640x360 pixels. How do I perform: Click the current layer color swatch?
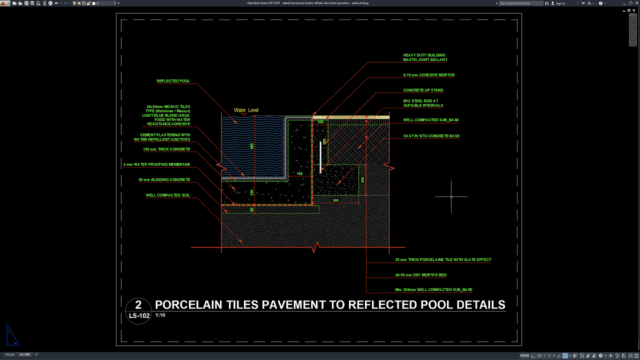click(93, 3)
